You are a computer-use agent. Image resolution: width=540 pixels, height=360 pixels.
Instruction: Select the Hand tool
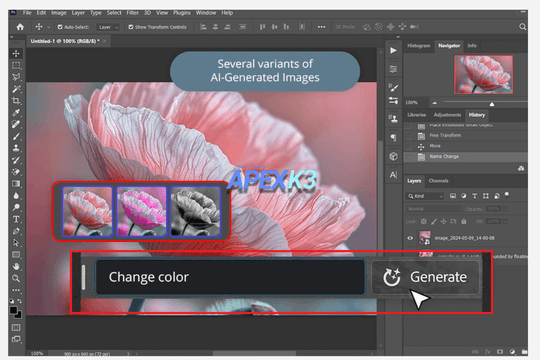pyautogui.click(x=16, y=266)
